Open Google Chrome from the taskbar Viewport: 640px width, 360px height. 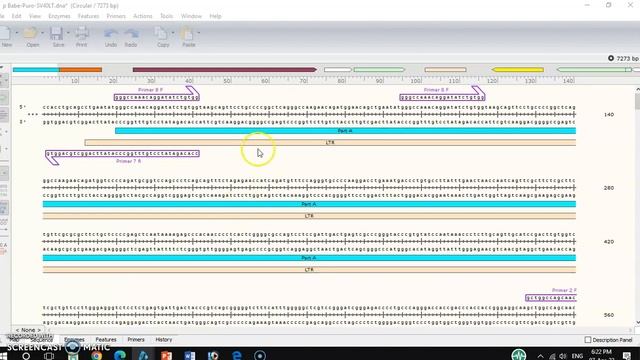coord(96,356)
